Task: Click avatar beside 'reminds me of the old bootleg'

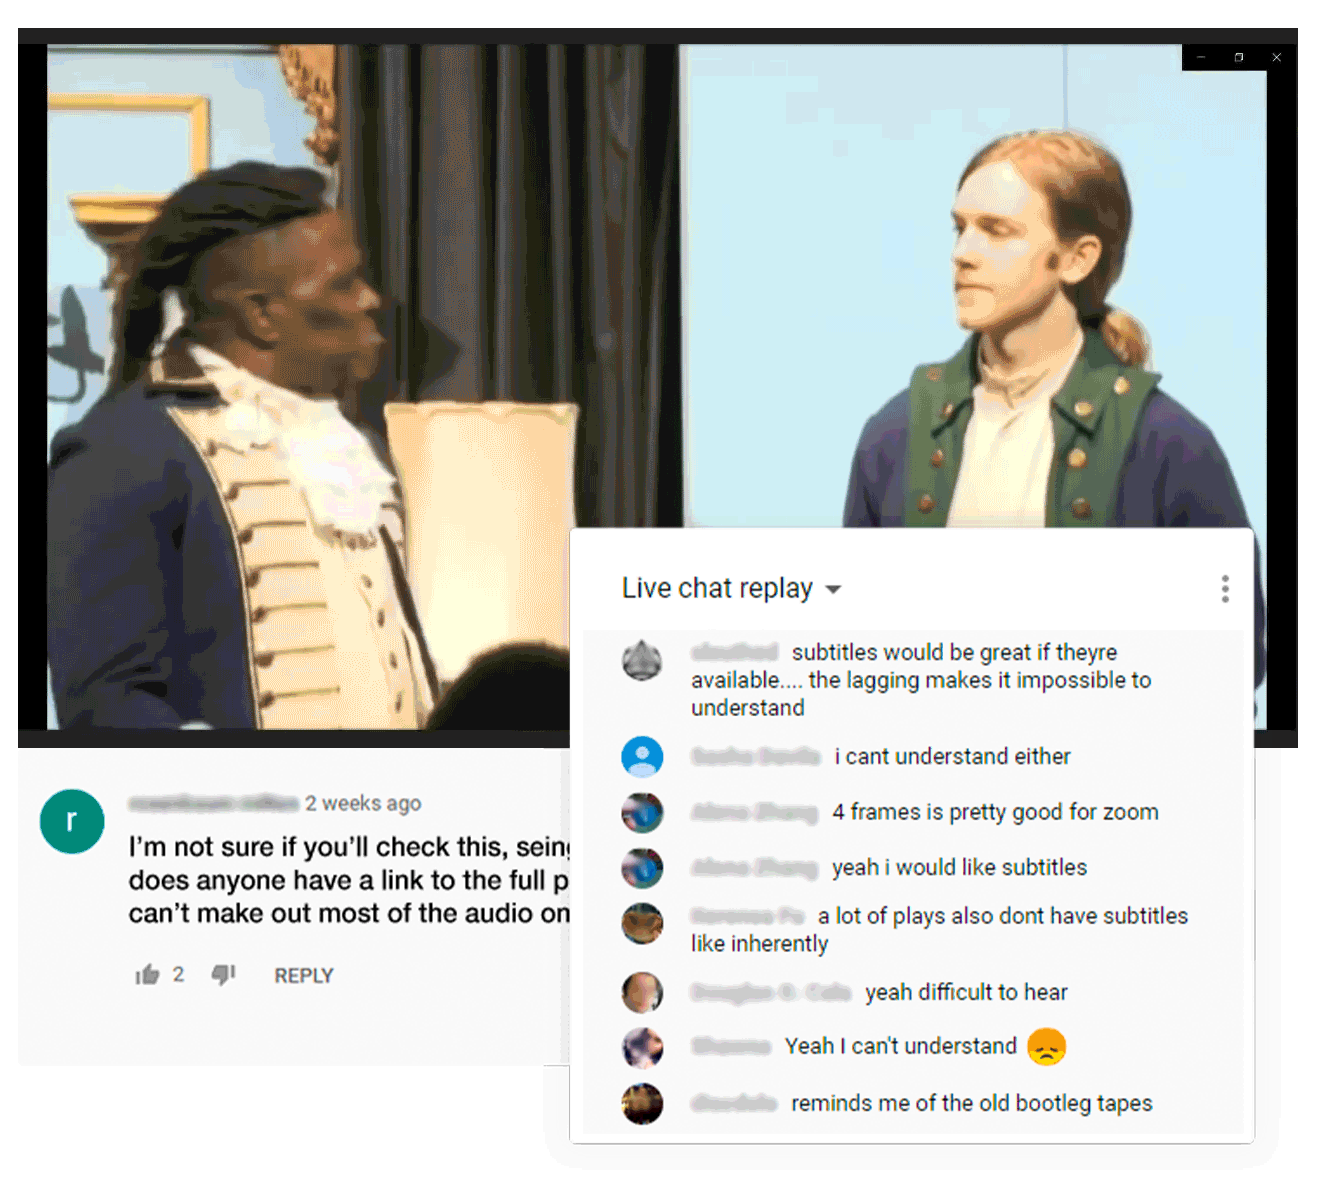Action: click(642, 1104)
